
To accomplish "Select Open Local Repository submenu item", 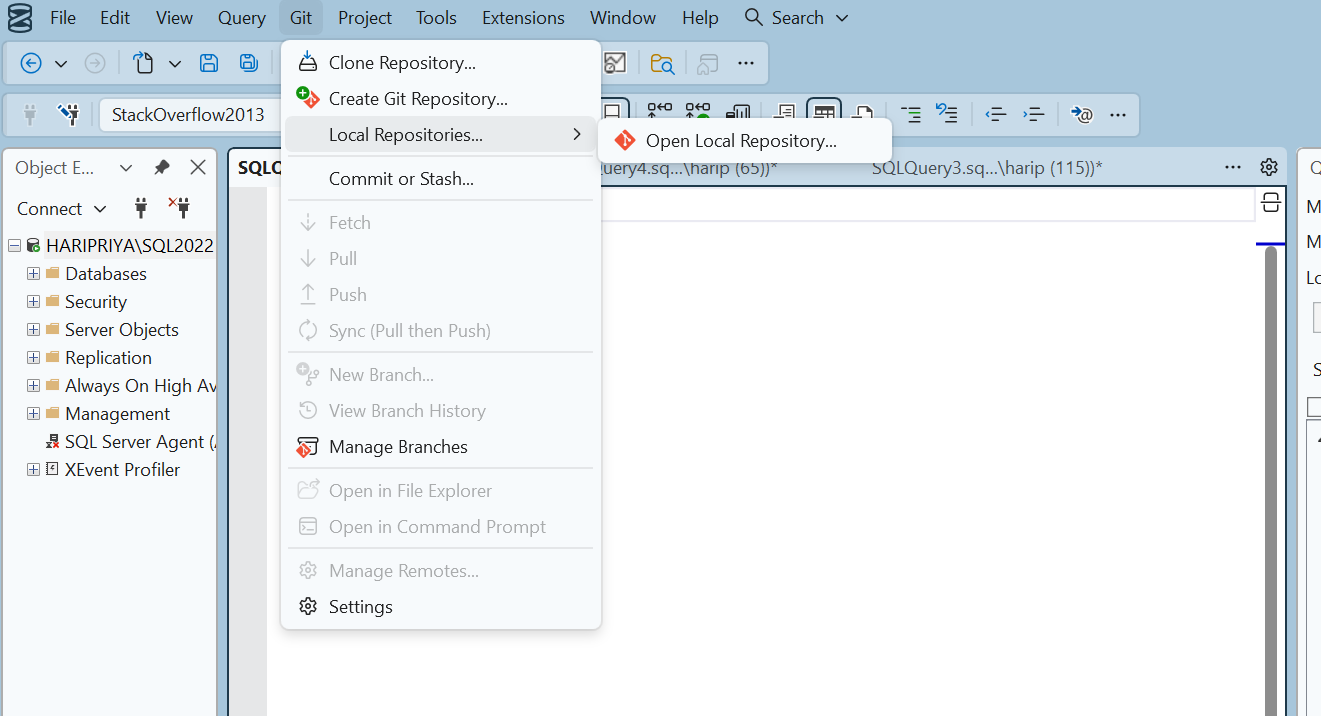I will pyautogui.click(x=745, y=141).
